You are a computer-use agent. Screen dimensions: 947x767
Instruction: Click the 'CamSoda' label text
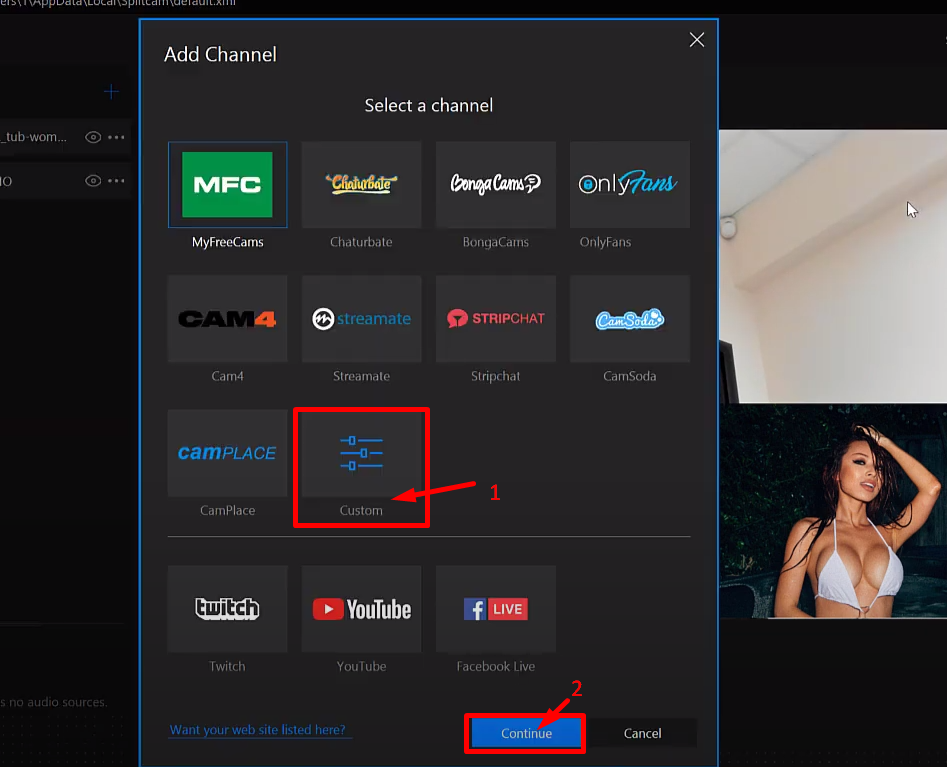(629, 376)
